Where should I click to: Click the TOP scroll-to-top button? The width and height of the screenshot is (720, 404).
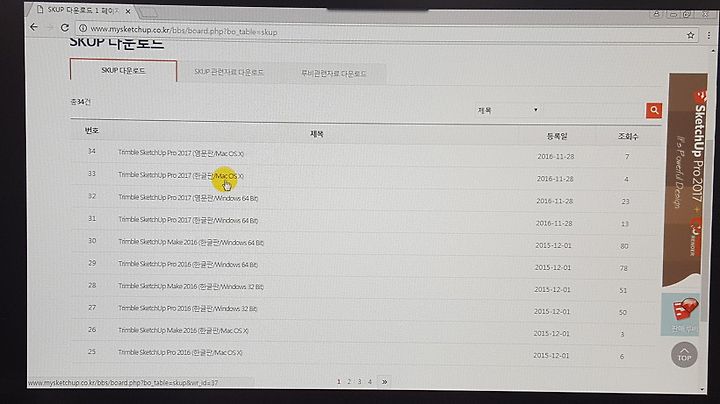pos(684,355)
